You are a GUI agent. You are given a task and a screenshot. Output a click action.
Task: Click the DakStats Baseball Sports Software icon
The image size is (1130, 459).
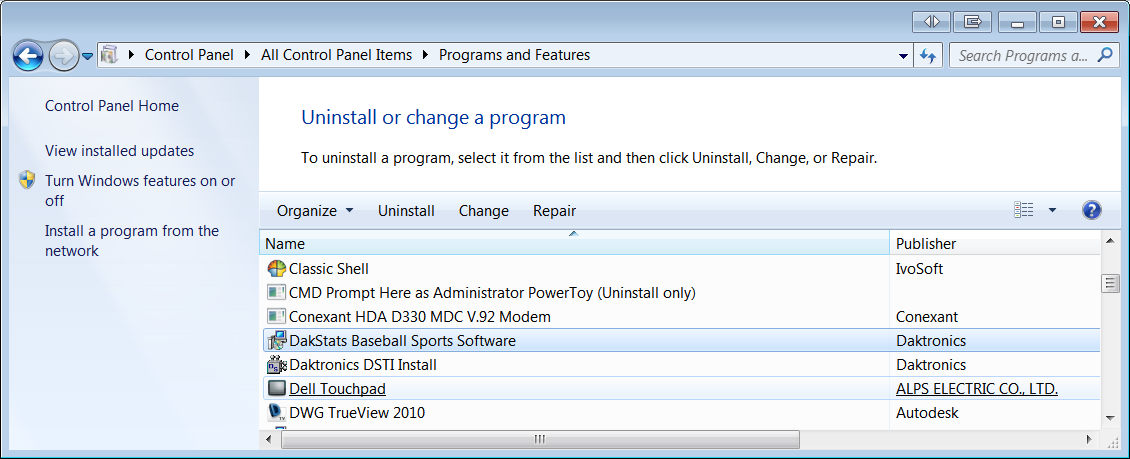coord(277,341)
